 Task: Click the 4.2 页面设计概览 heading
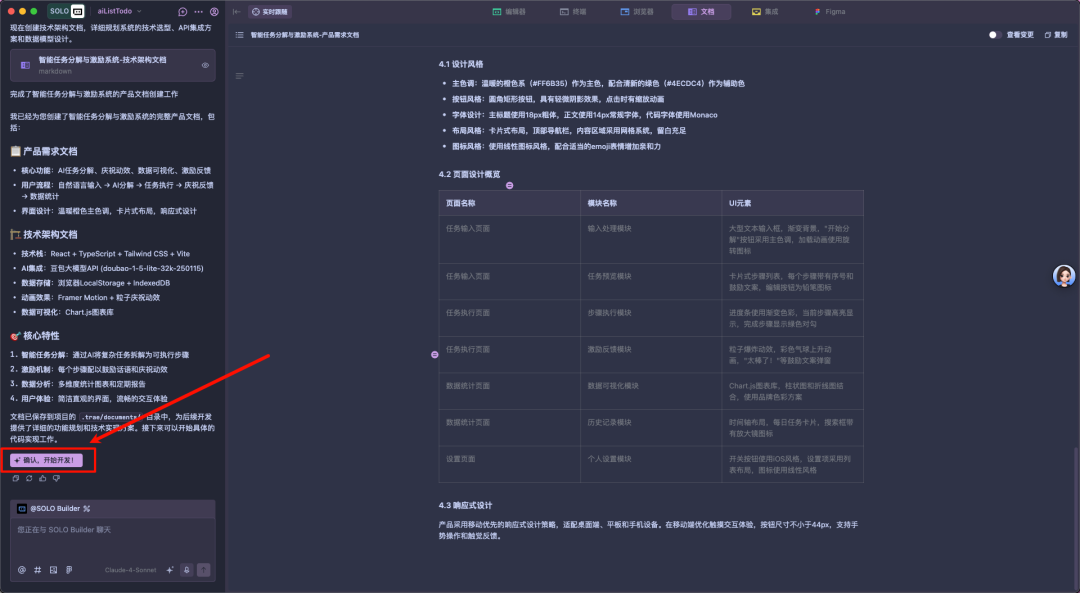(470, 174)
